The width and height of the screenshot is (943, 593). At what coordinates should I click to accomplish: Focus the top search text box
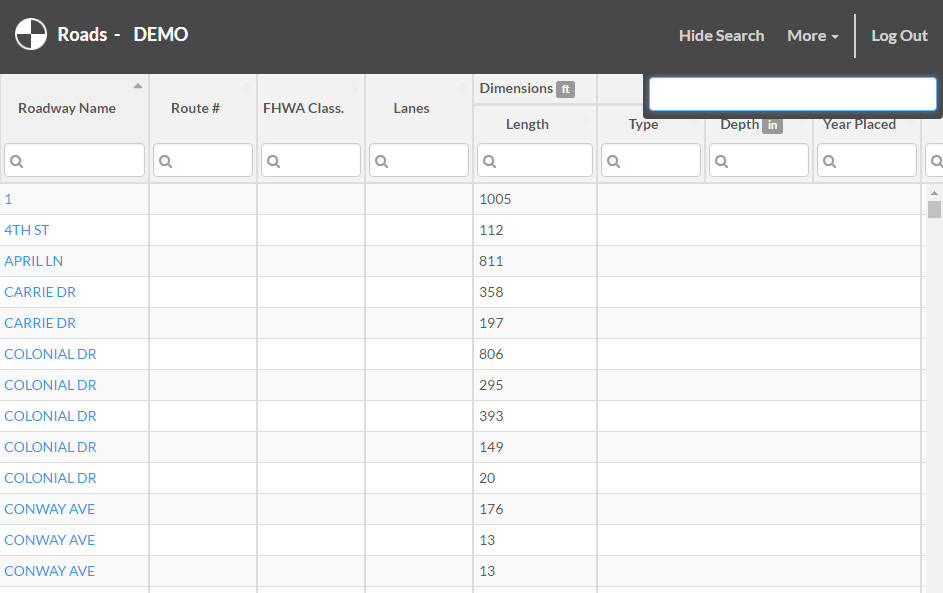click(793, 94)
